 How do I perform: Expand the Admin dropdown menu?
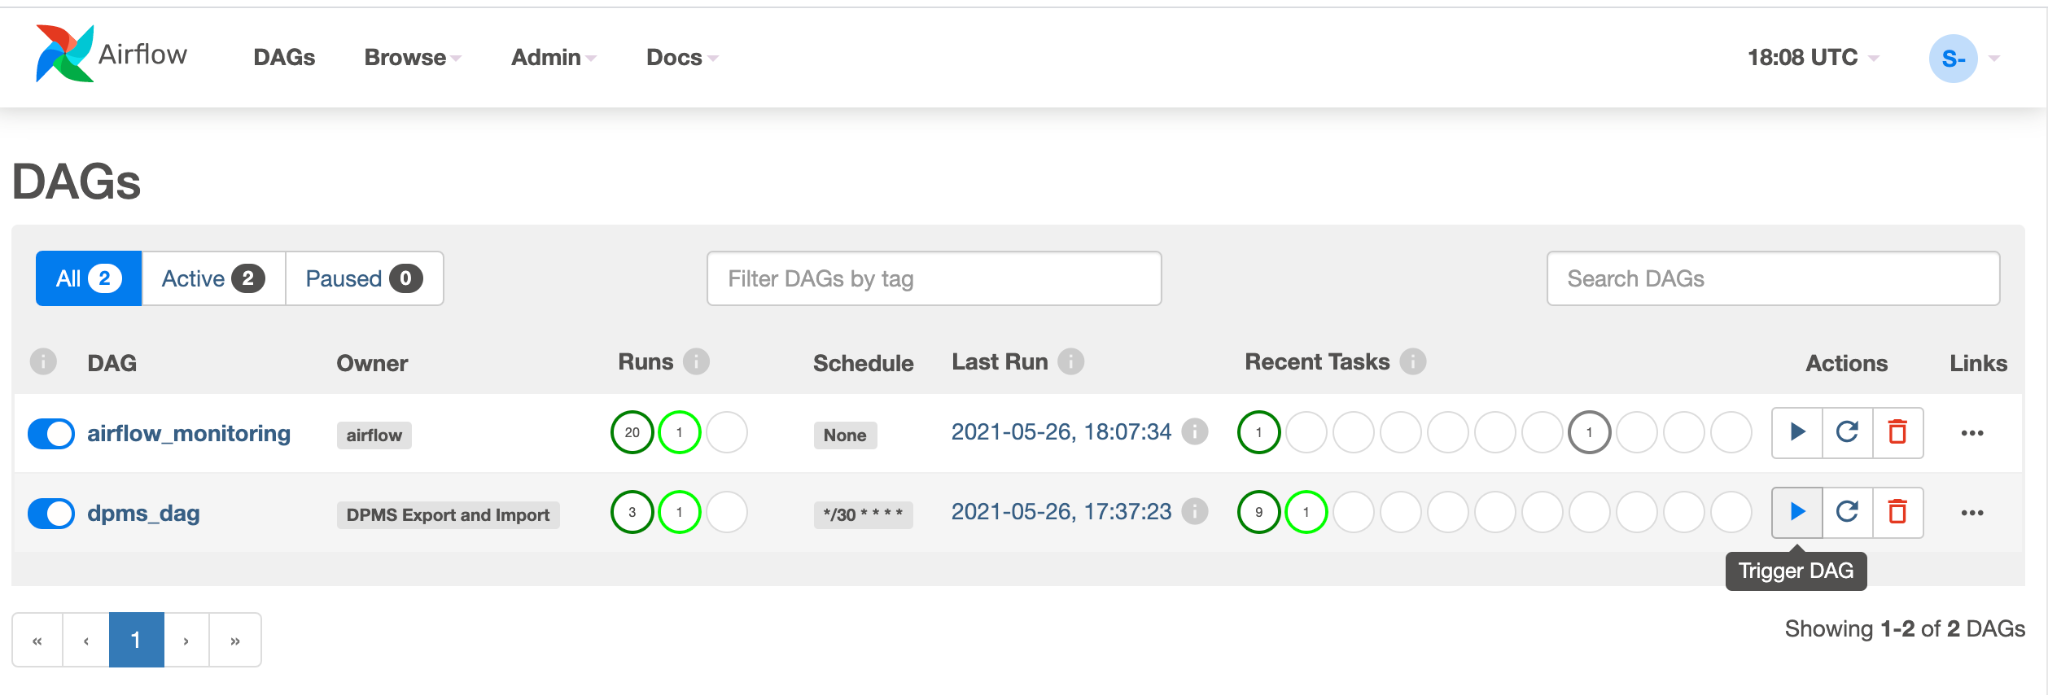(x=553, y=58)
